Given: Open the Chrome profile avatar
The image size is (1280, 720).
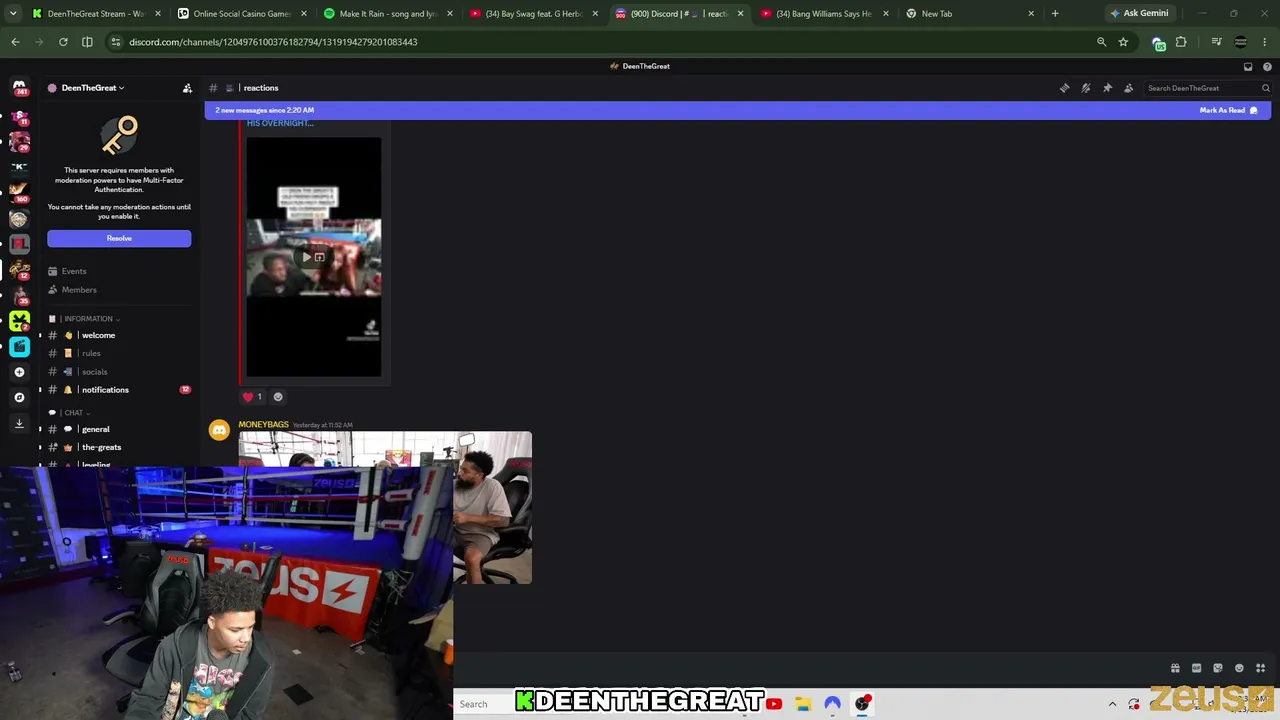Looking at the screenshot, I should tap(1241, 42).
